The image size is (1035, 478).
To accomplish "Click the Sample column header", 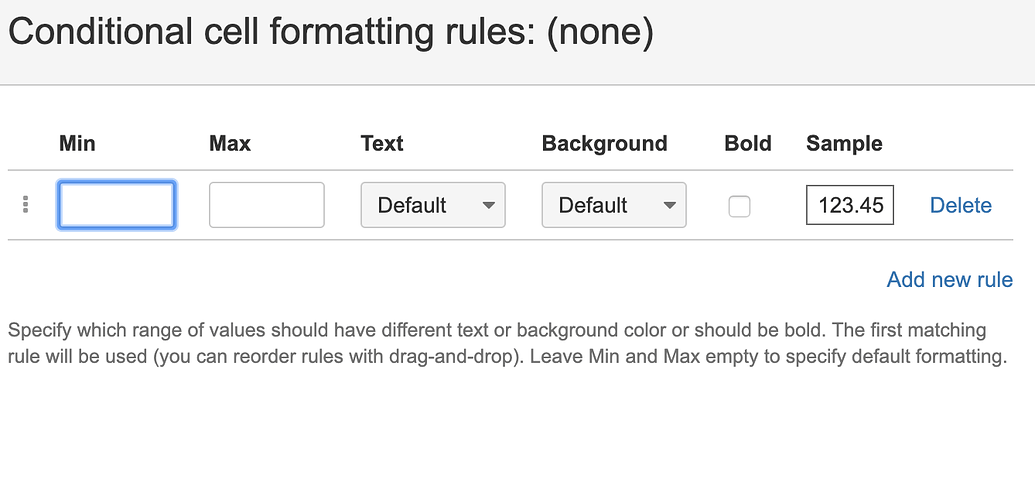I will click(844, 143).
